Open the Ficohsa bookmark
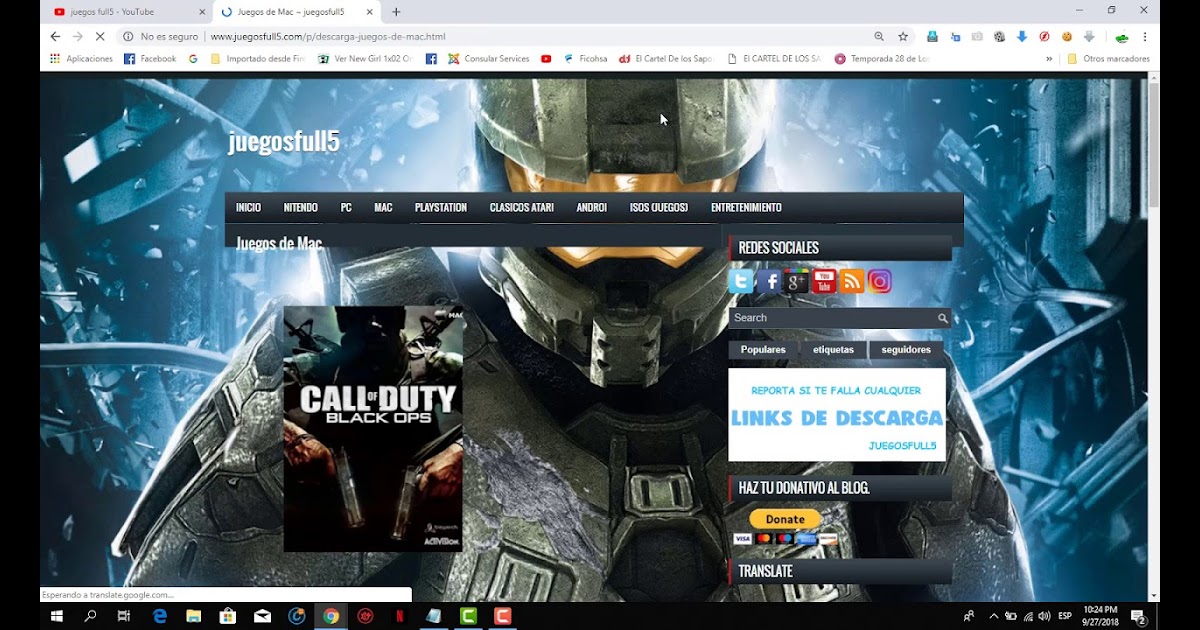This screenshot has width=1200, height=630. (585, 59)
